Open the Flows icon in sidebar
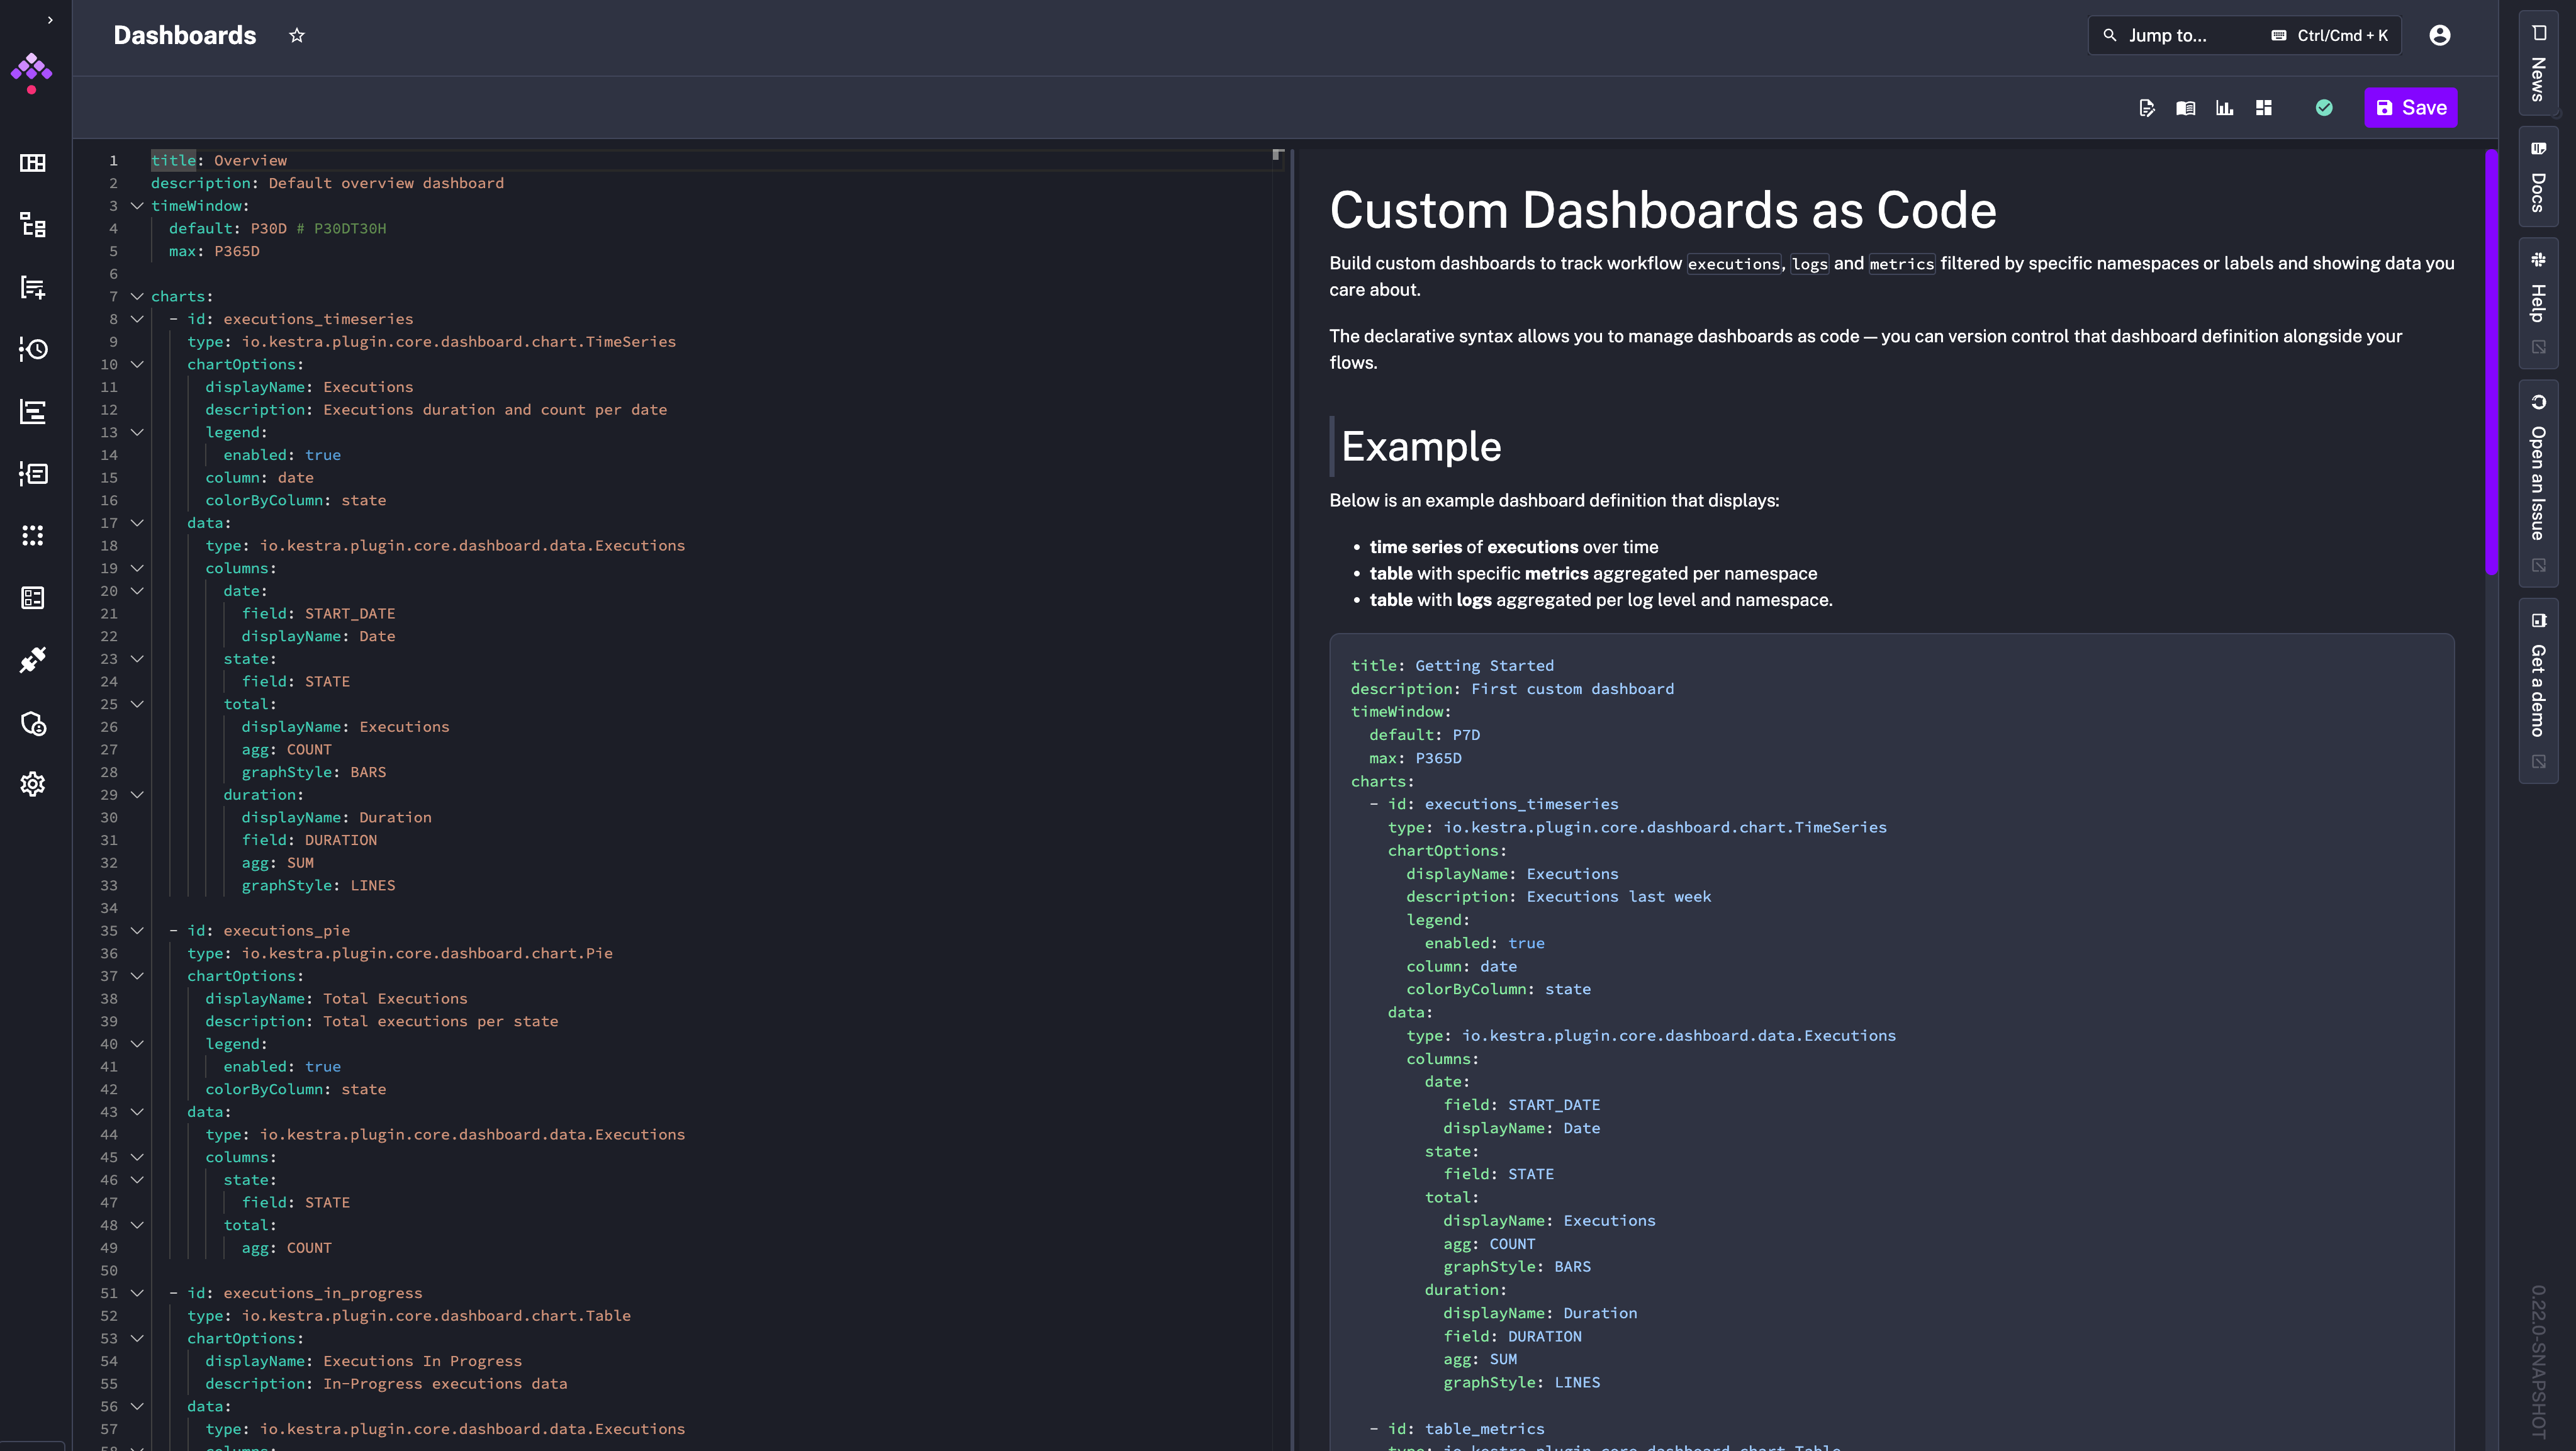This screenshot has height=1451, width=2576. [x=33, y=225]
